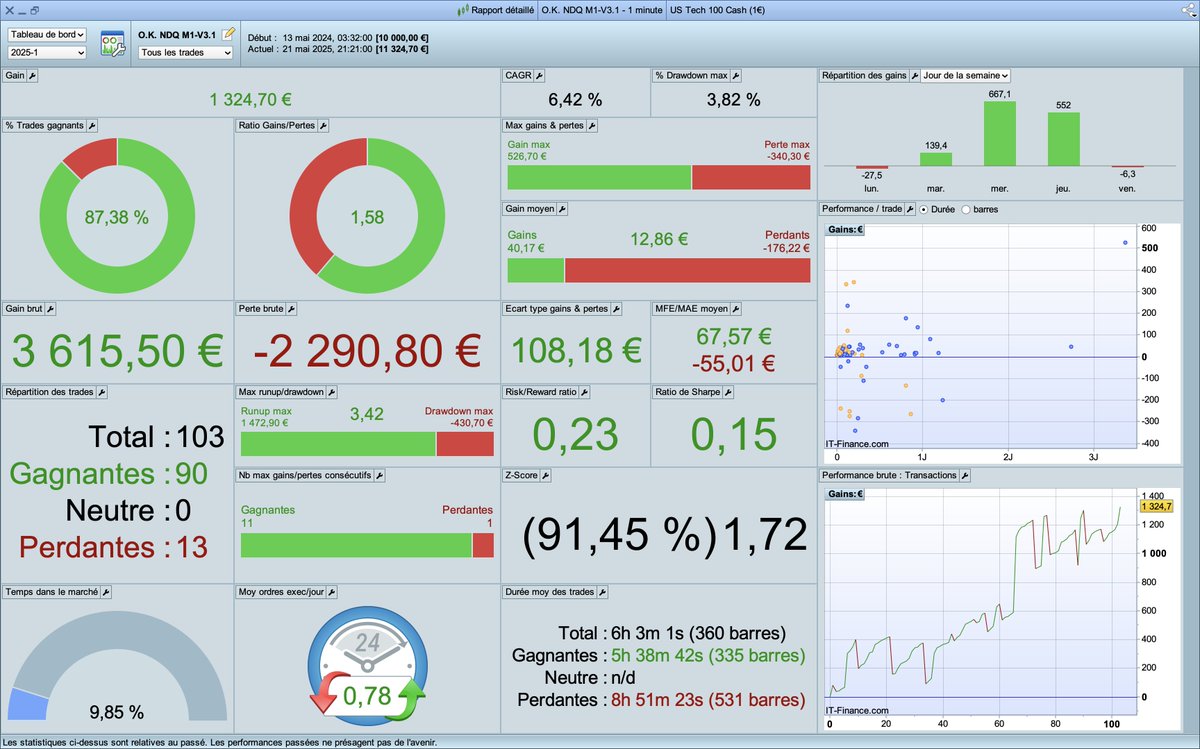Click wrench for Ecart type gains & pertes
This screenshot has height=749, width=1200.
click(x=616, y=309)
